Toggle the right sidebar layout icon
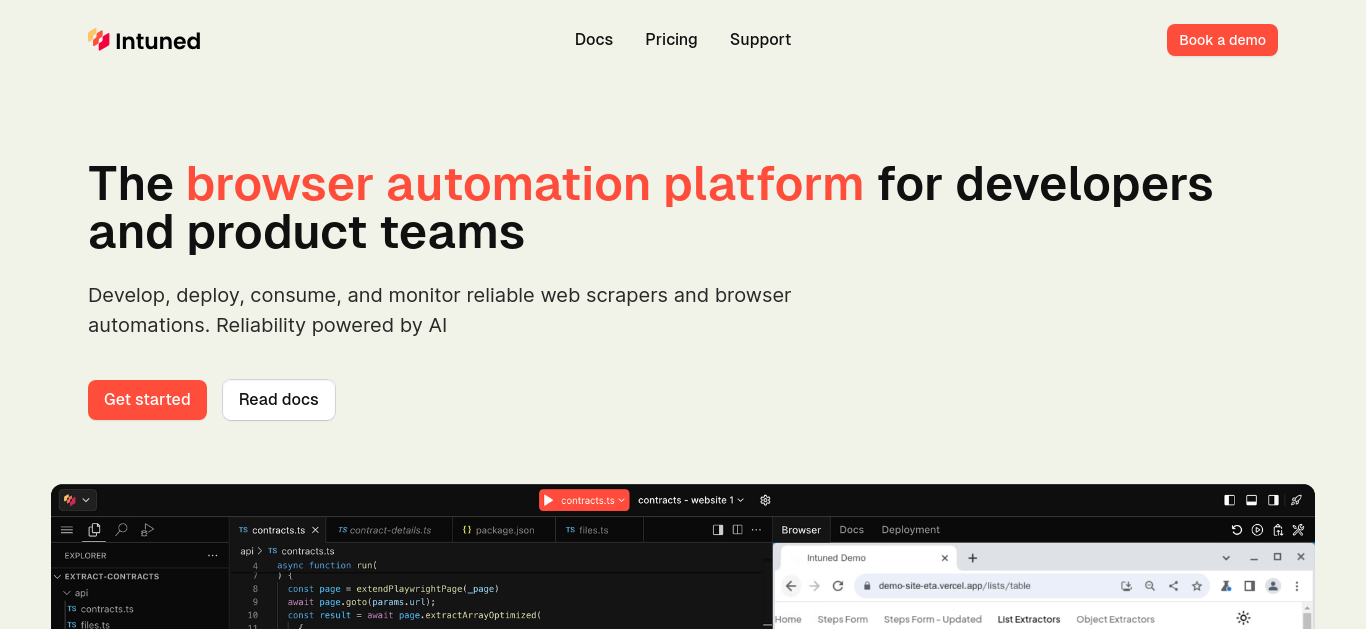The height and width of the screenshot is (629, 1366). [1273, 500]
